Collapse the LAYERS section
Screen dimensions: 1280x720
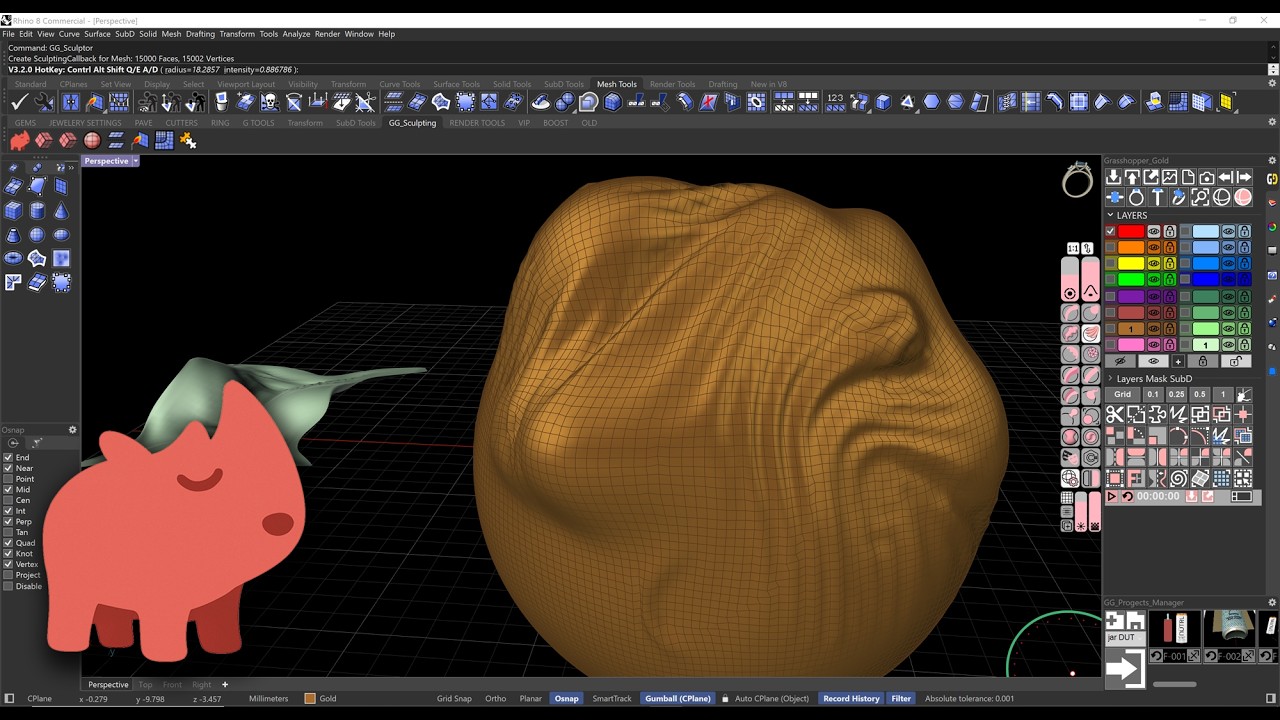tap(1110, 215)
